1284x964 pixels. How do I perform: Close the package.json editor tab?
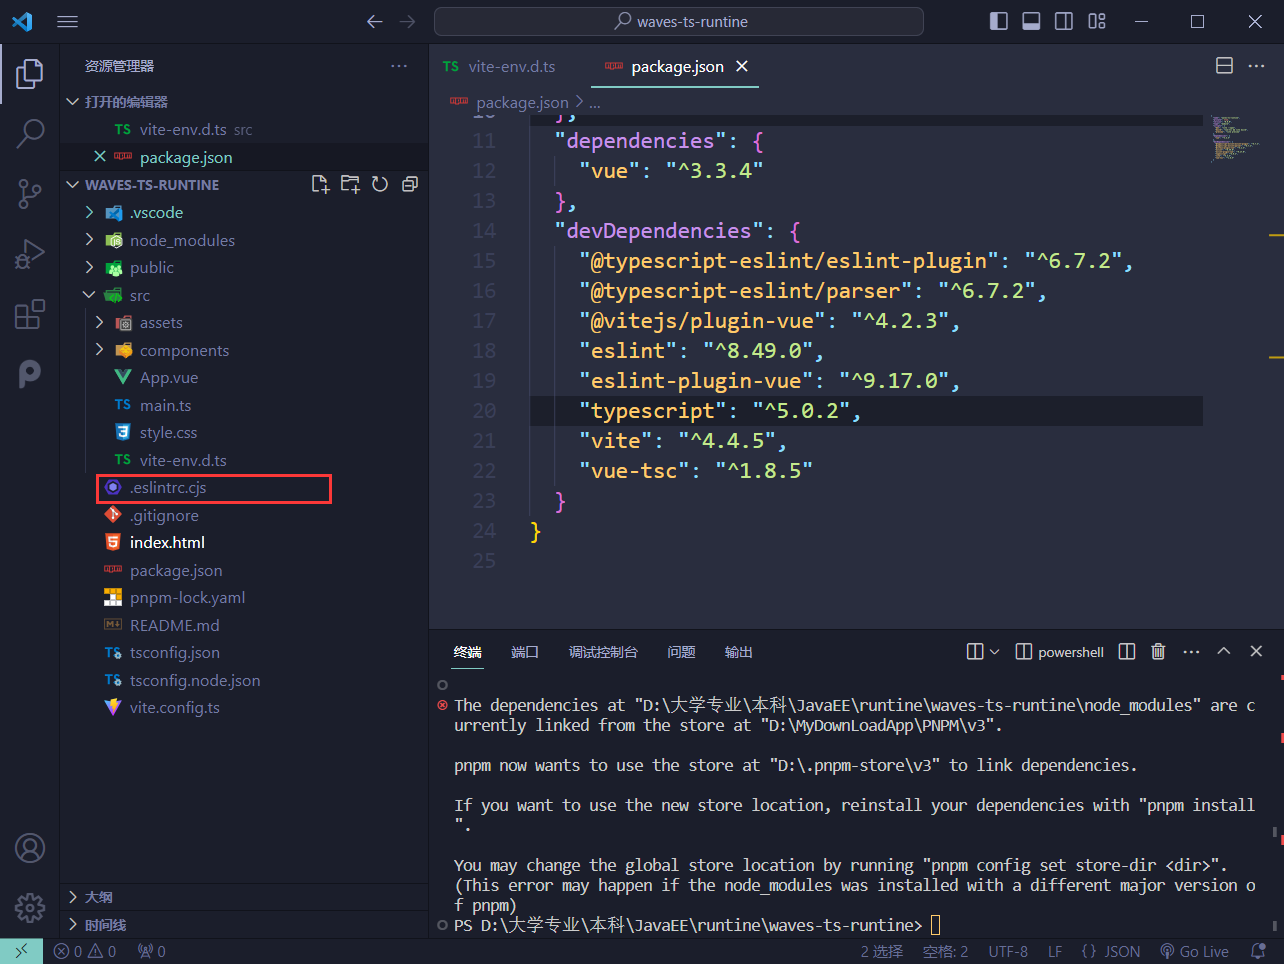742,66
